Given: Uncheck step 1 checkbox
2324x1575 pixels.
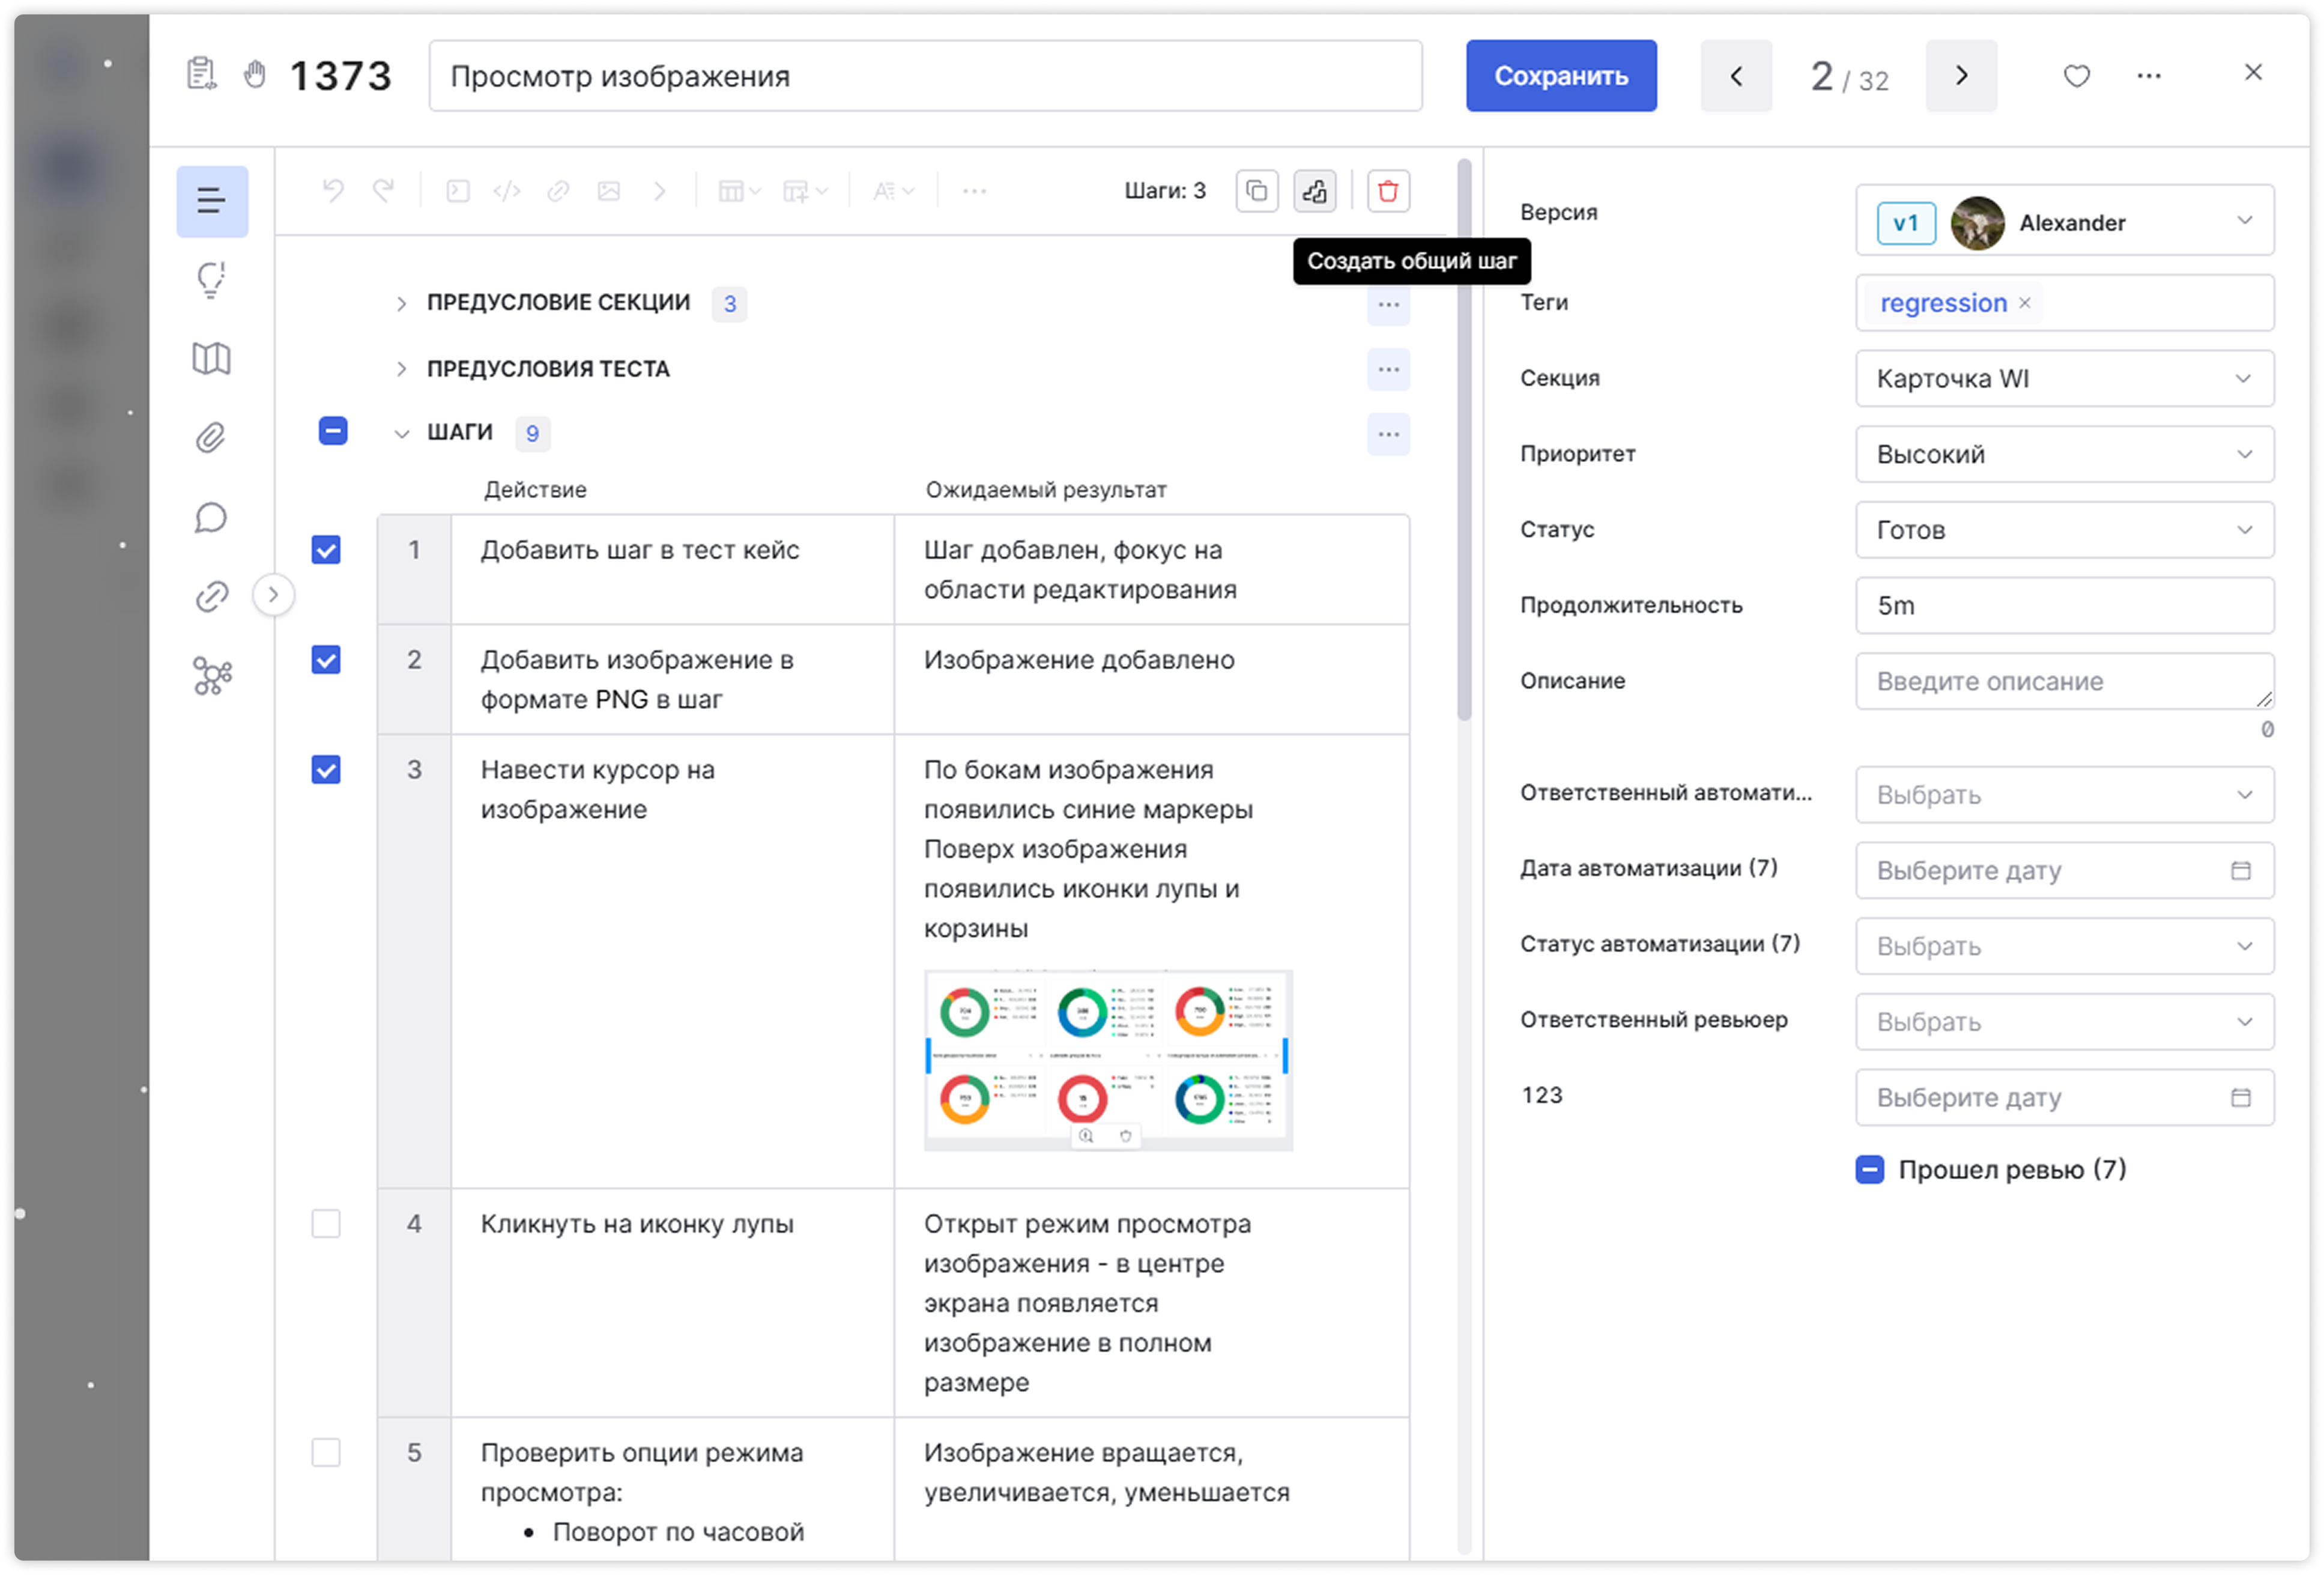Looking at the screenshot, I should click(326, 550).
